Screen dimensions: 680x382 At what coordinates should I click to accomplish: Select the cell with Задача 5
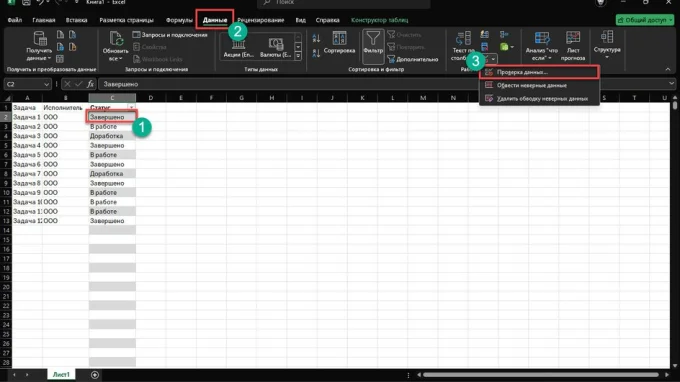(x=27, y=155)
